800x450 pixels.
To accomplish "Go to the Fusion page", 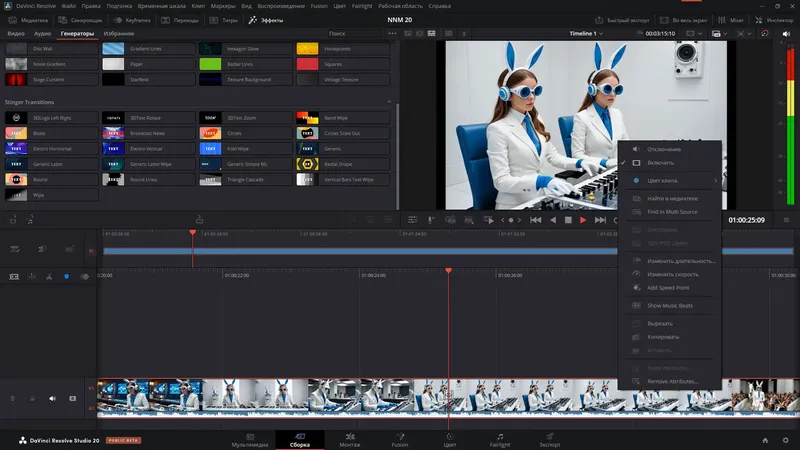I will click(x=399, y=440).
